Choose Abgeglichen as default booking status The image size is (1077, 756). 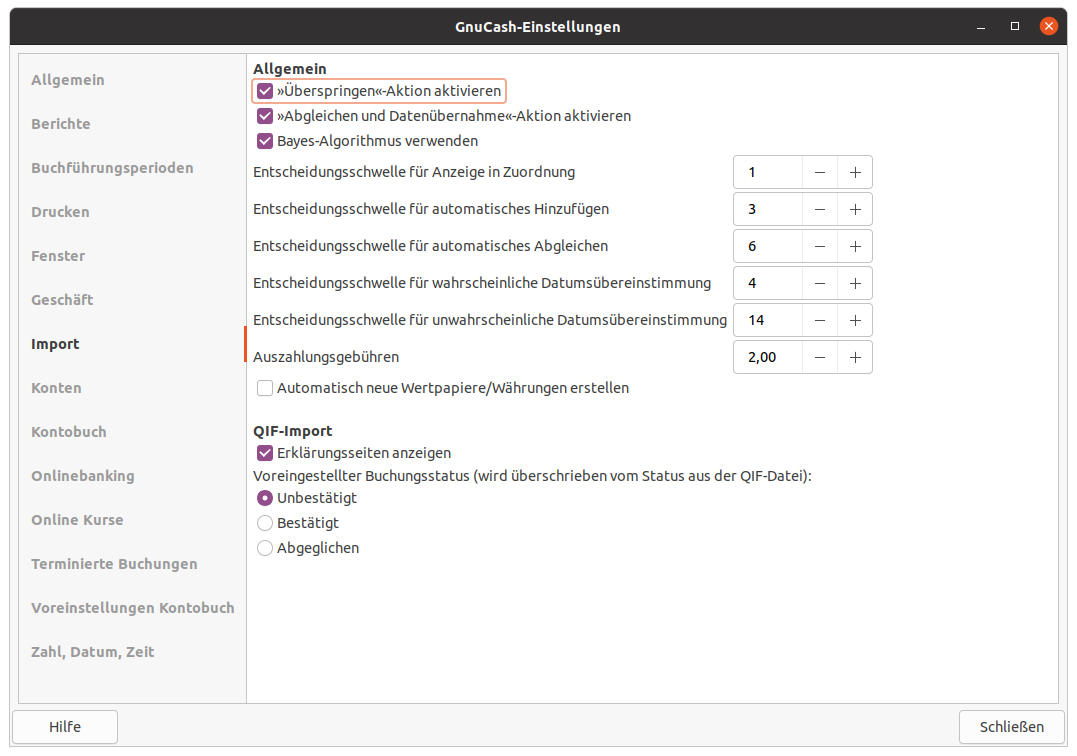[265, 548]
